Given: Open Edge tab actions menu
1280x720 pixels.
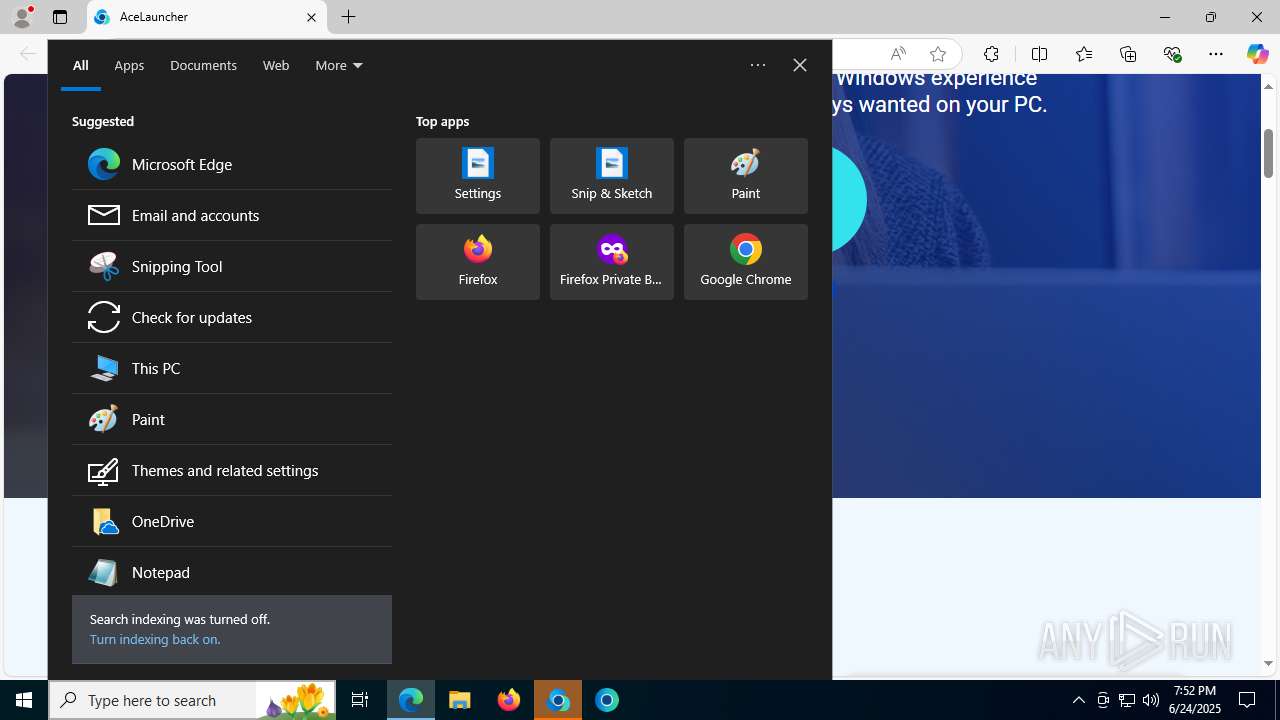Looking at the screenshot, I should [x=60, y=17].
